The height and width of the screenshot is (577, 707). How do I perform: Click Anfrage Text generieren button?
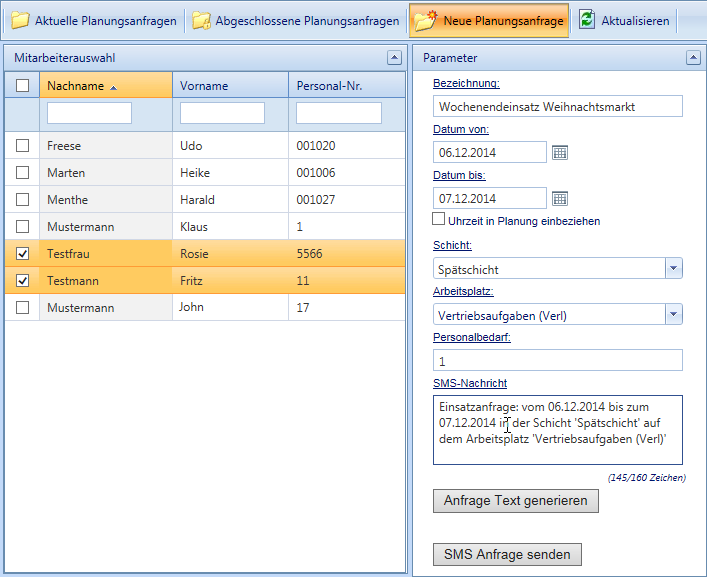(x=516, y=501)
